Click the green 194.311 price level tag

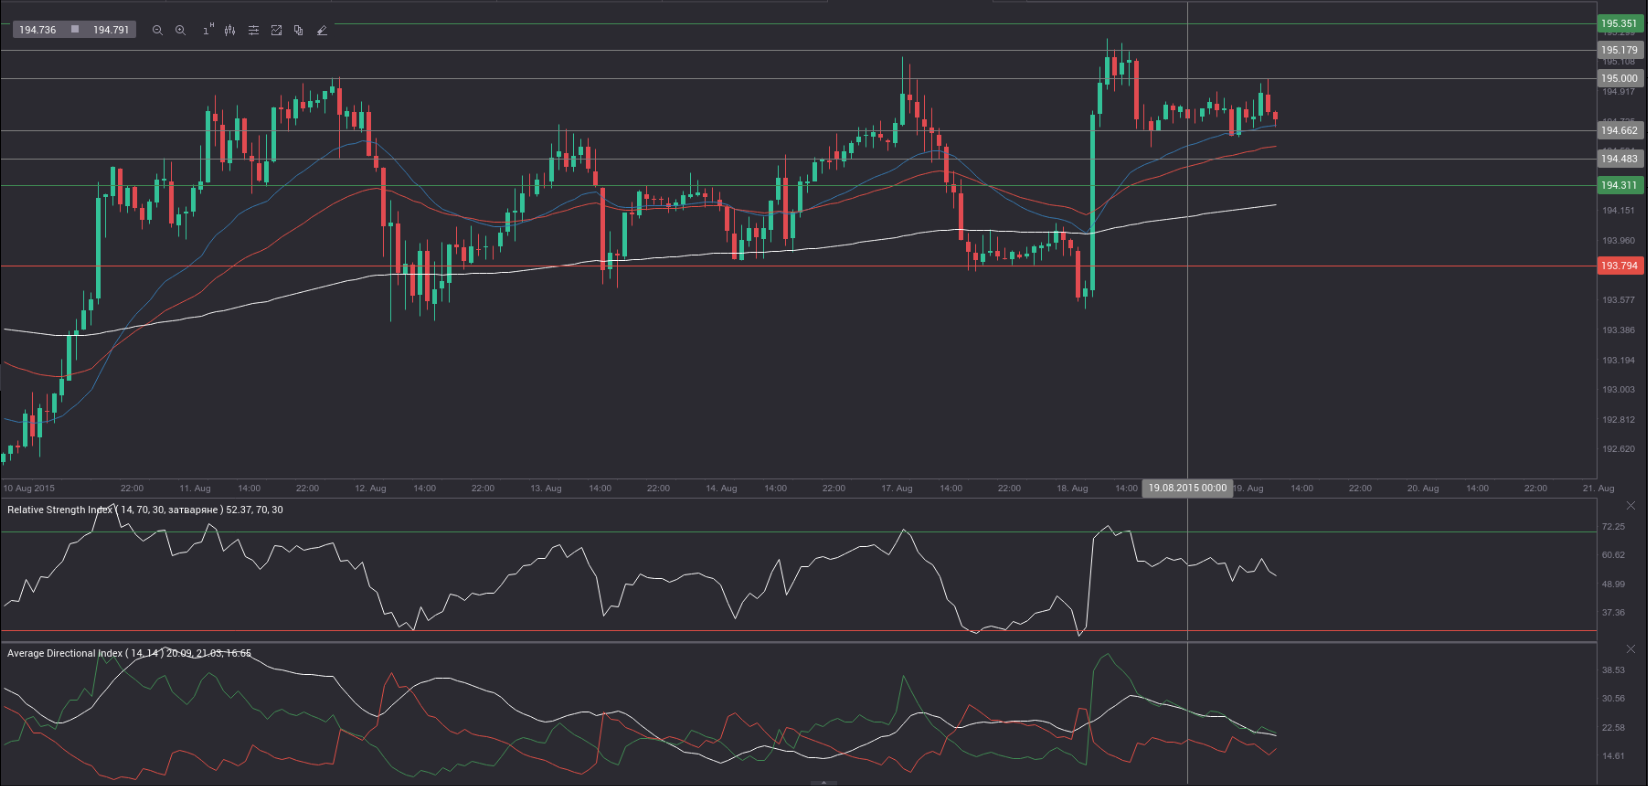point(1619,185)
